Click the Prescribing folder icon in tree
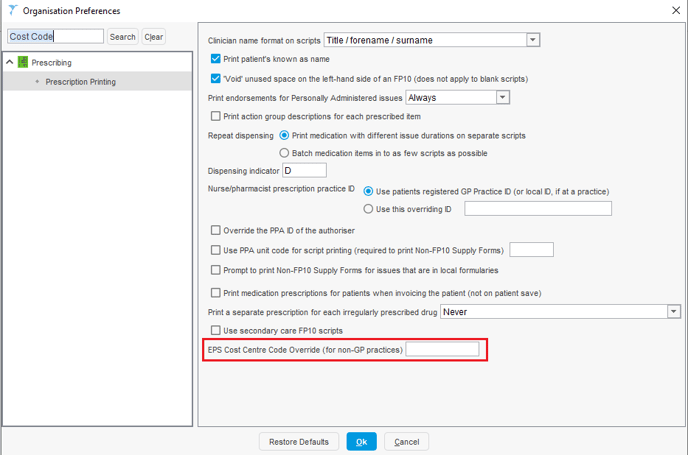This screenshot has width=688, height=455. pyautogui.click(x=23, y=63)
